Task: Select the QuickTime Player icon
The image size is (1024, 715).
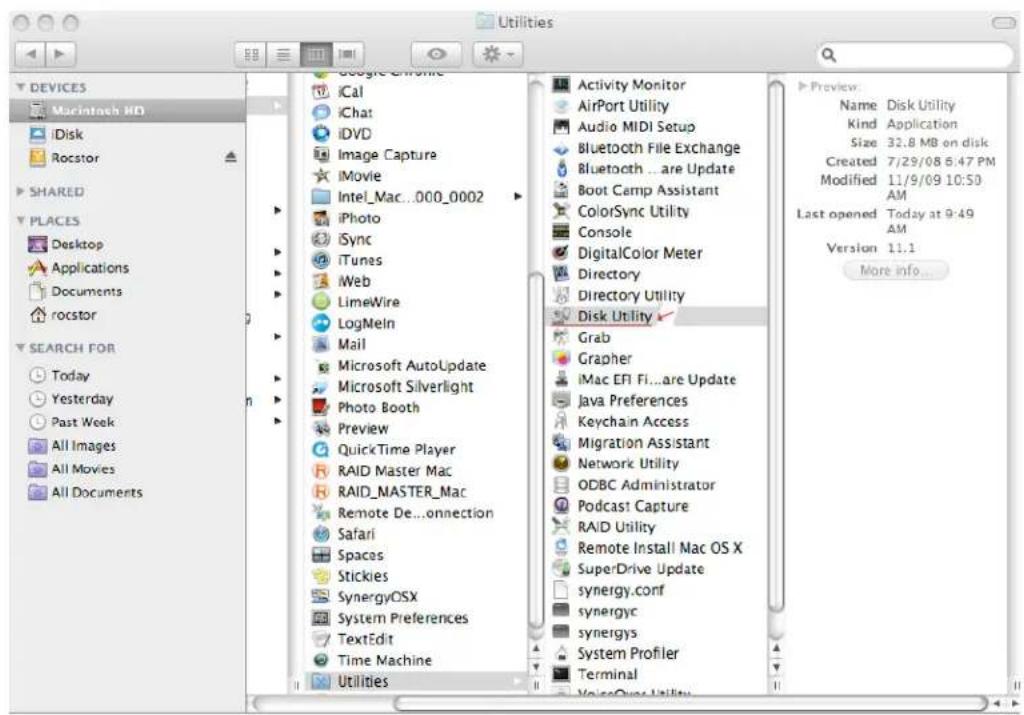Action: coord(321,449)
